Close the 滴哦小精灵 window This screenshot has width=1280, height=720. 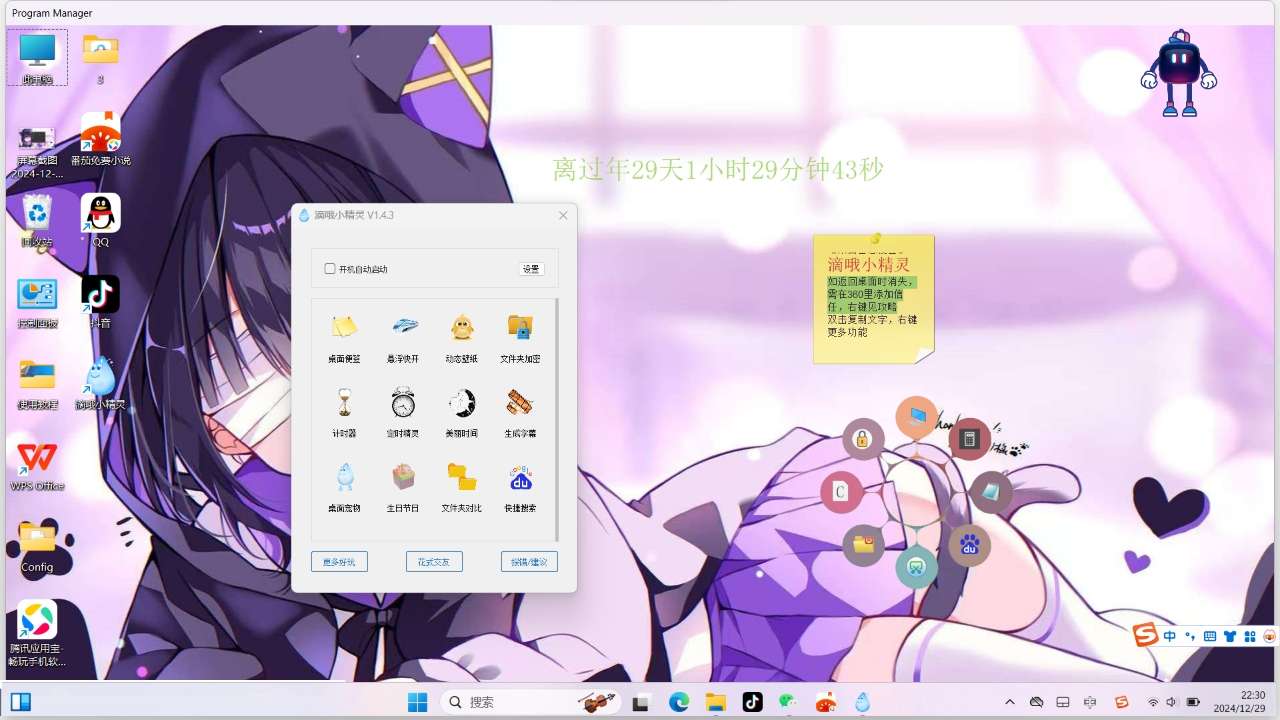point(563,215)
